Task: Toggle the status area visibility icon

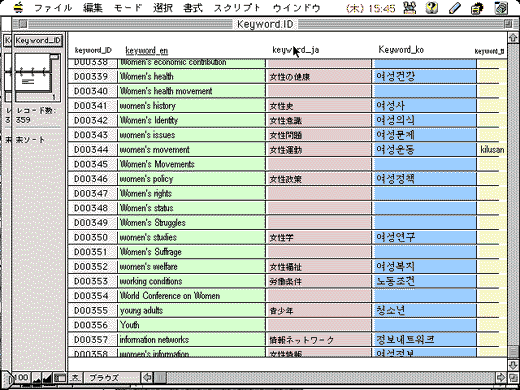Action: point(60,378)
